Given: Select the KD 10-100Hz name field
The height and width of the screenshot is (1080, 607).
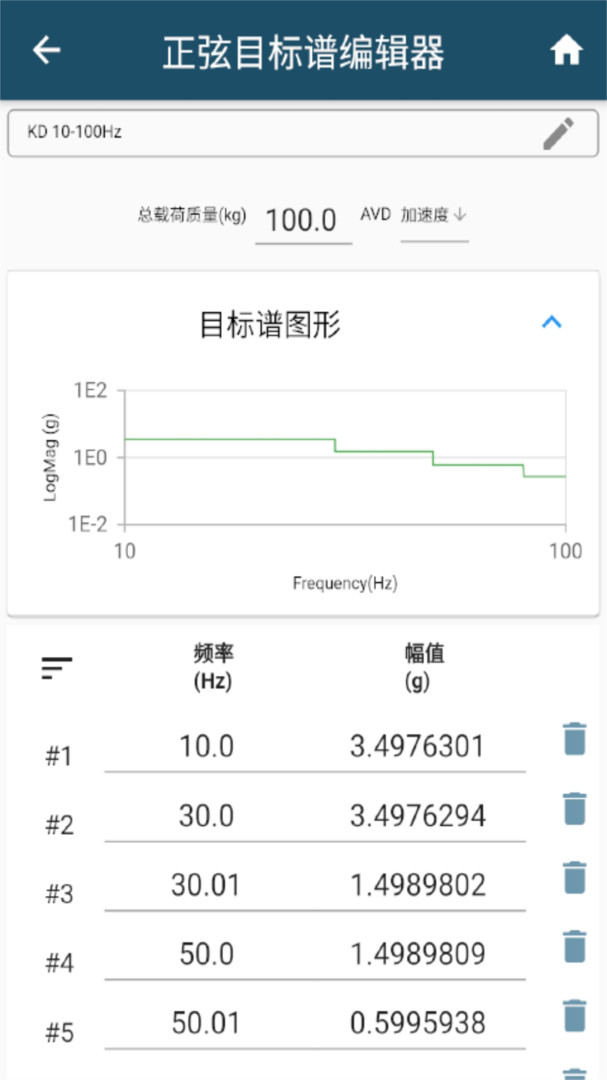Looking at the screenshot, I should (302, 133).
